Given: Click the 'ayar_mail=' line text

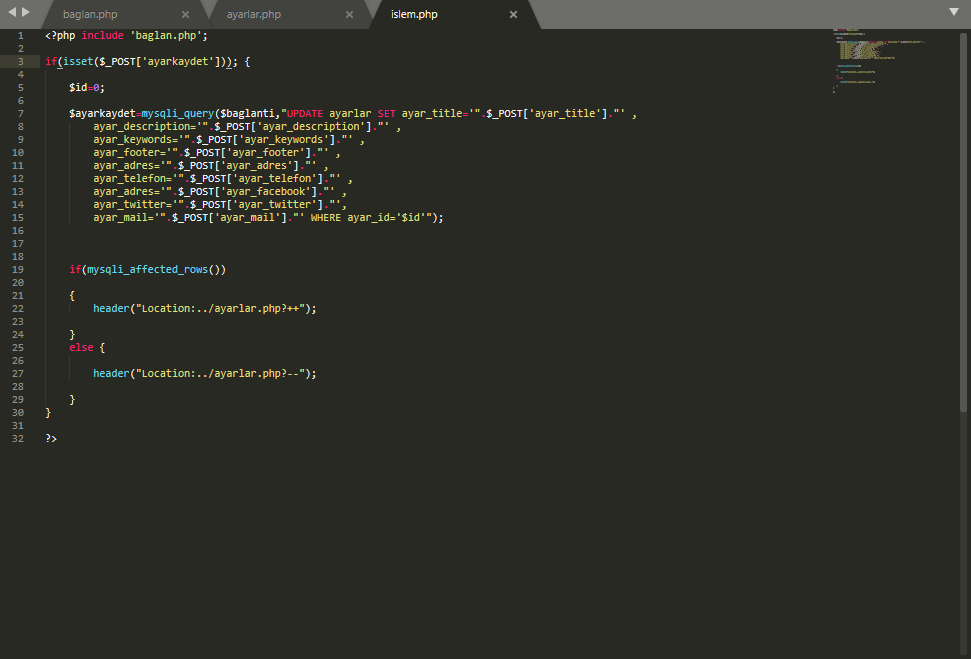Looking at the screenshot, I should point(268,217).
